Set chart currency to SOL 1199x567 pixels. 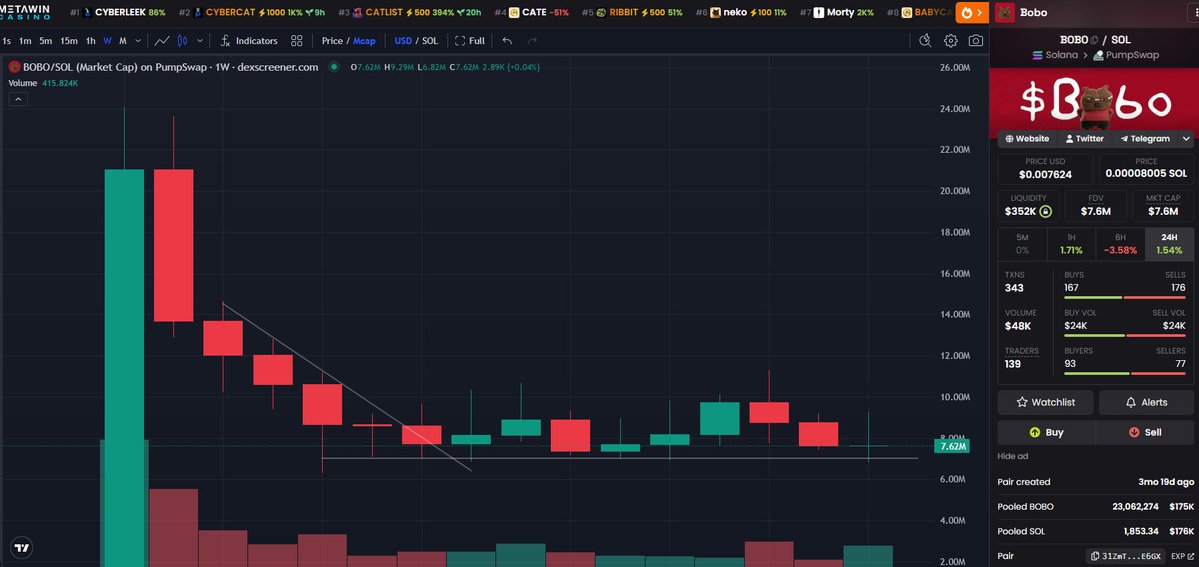point(430,41)
